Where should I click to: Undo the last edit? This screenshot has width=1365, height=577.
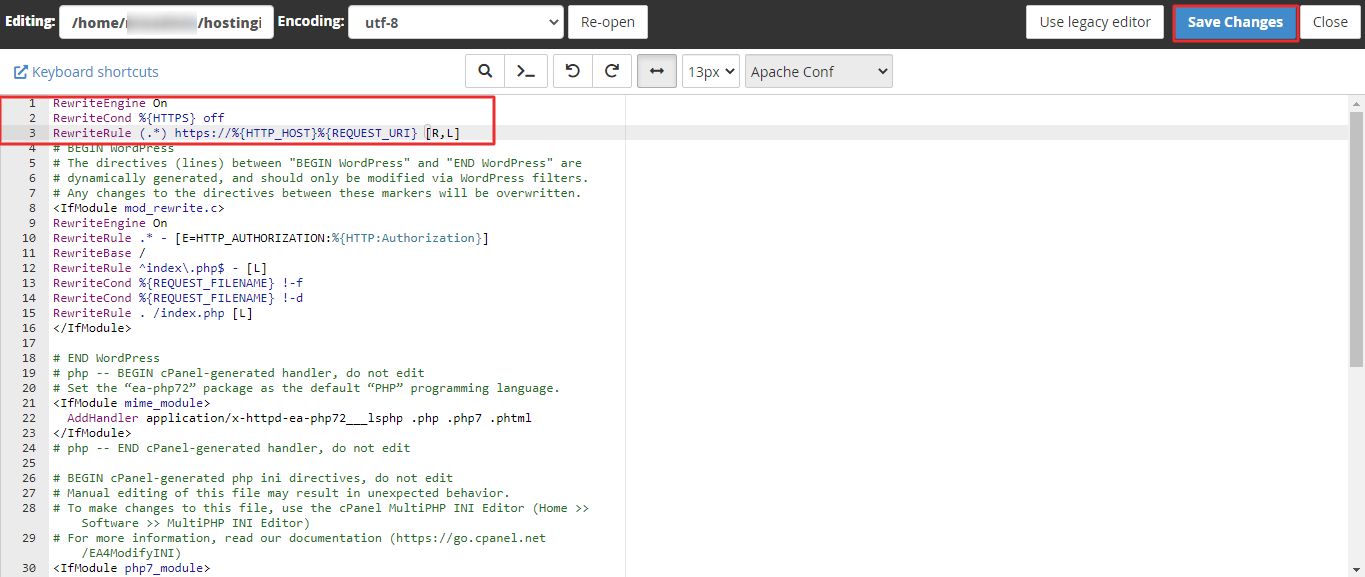point(573,71)
